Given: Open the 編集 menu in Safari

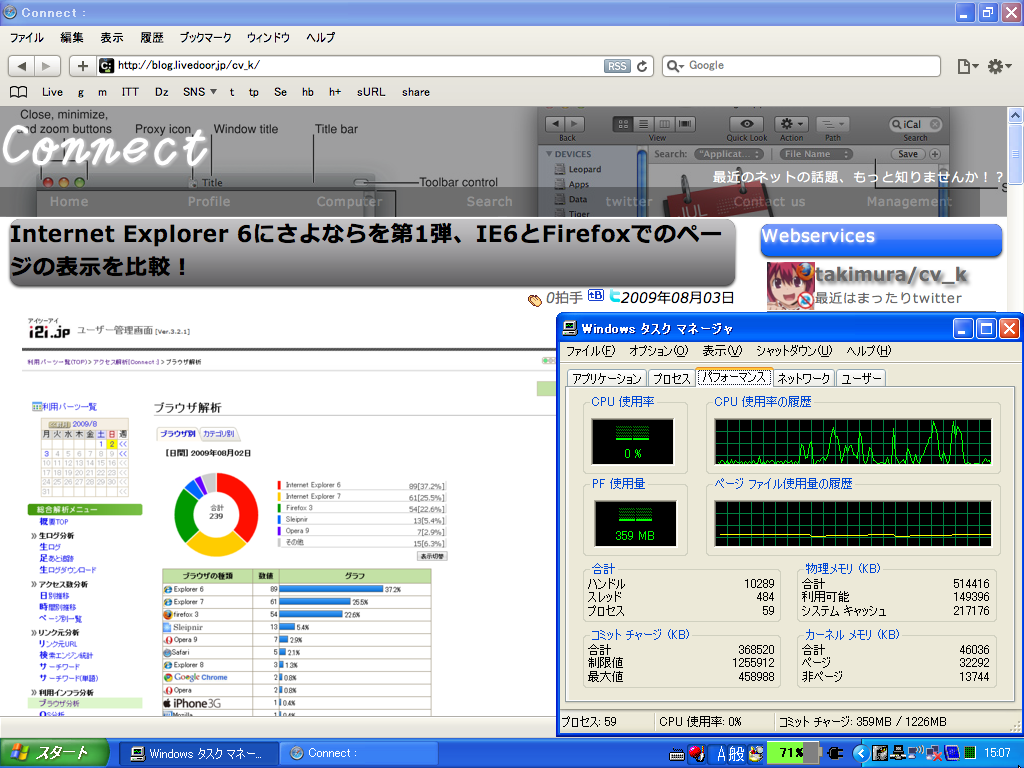Looking at the screenshot, I should pyautogui.click(x=72, y=37).
